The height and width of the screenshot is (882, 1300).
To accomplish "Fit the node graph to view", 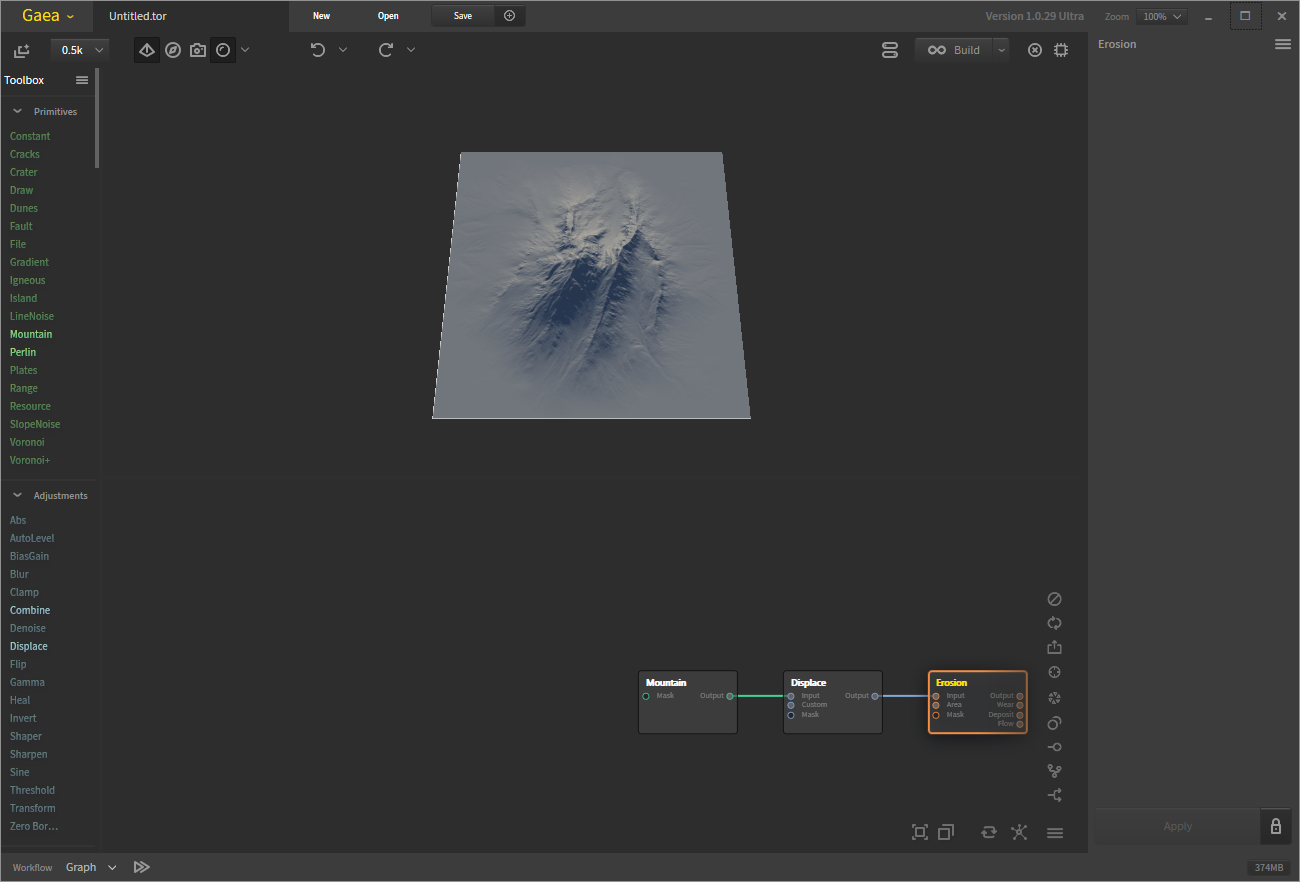I will [x=919, y=832].
